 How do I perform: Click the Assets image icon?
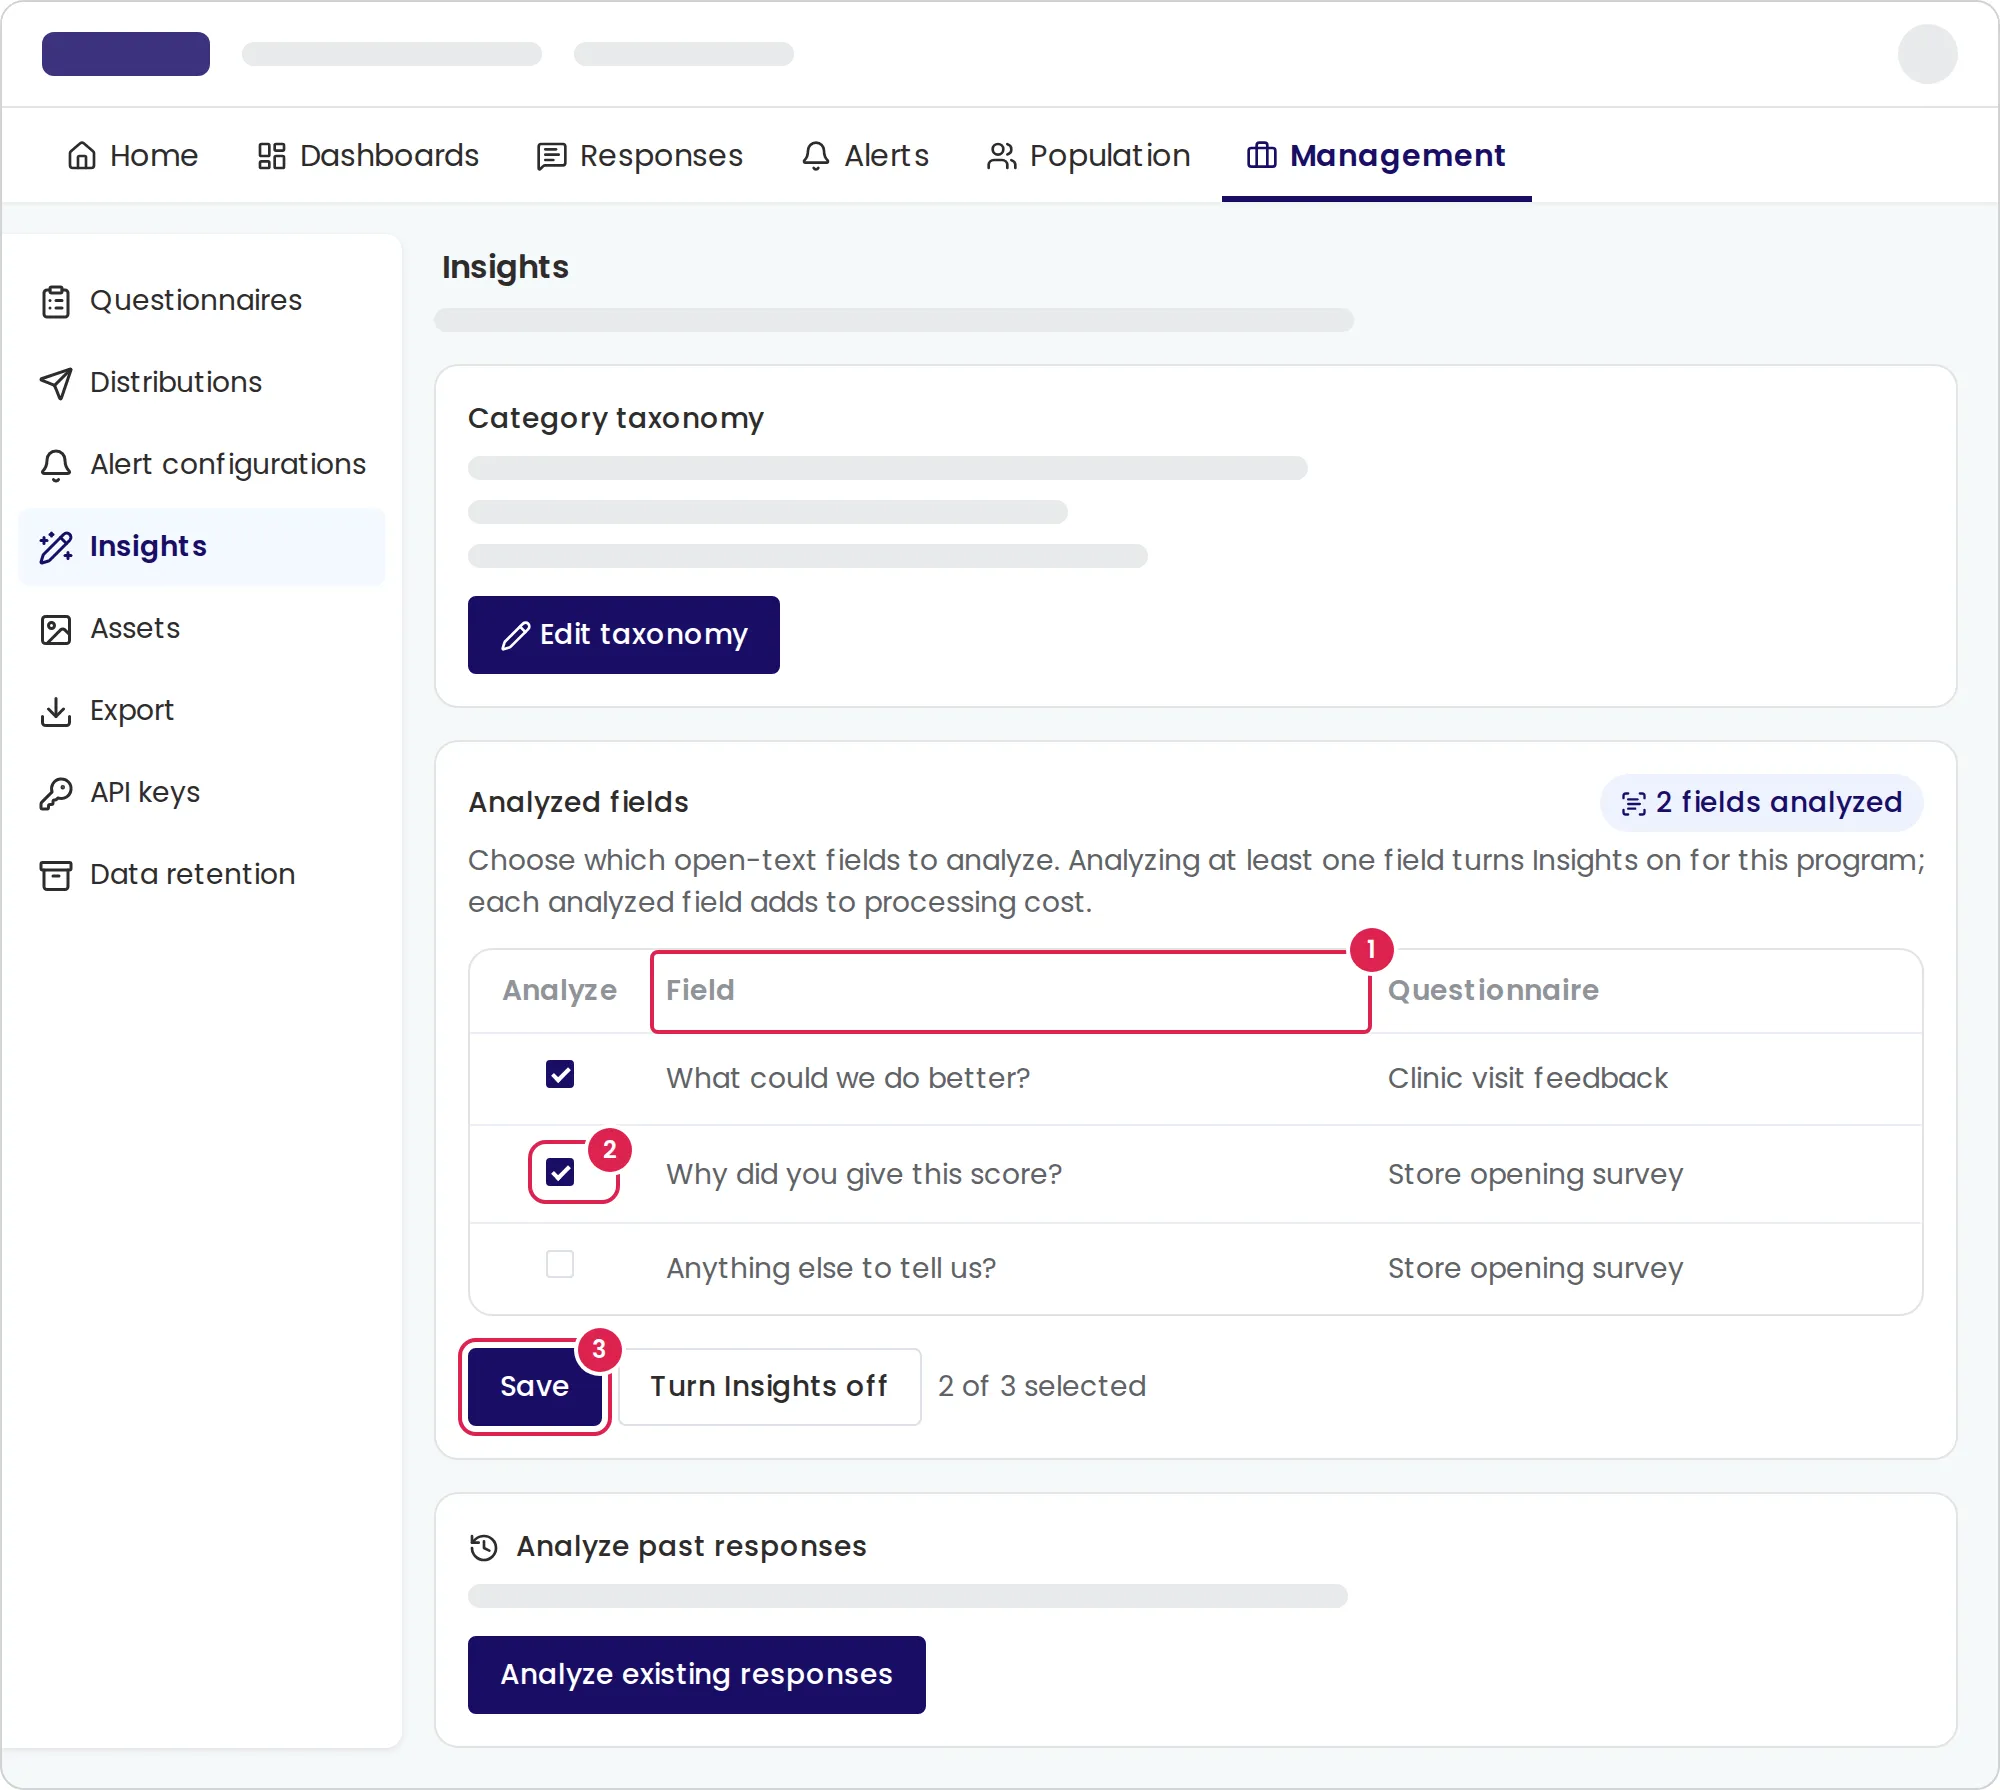pos(56,629)
